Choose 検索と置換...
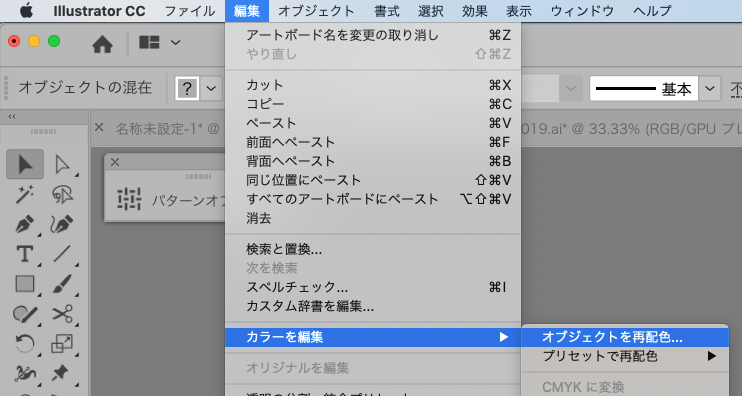 coord(373,249)
